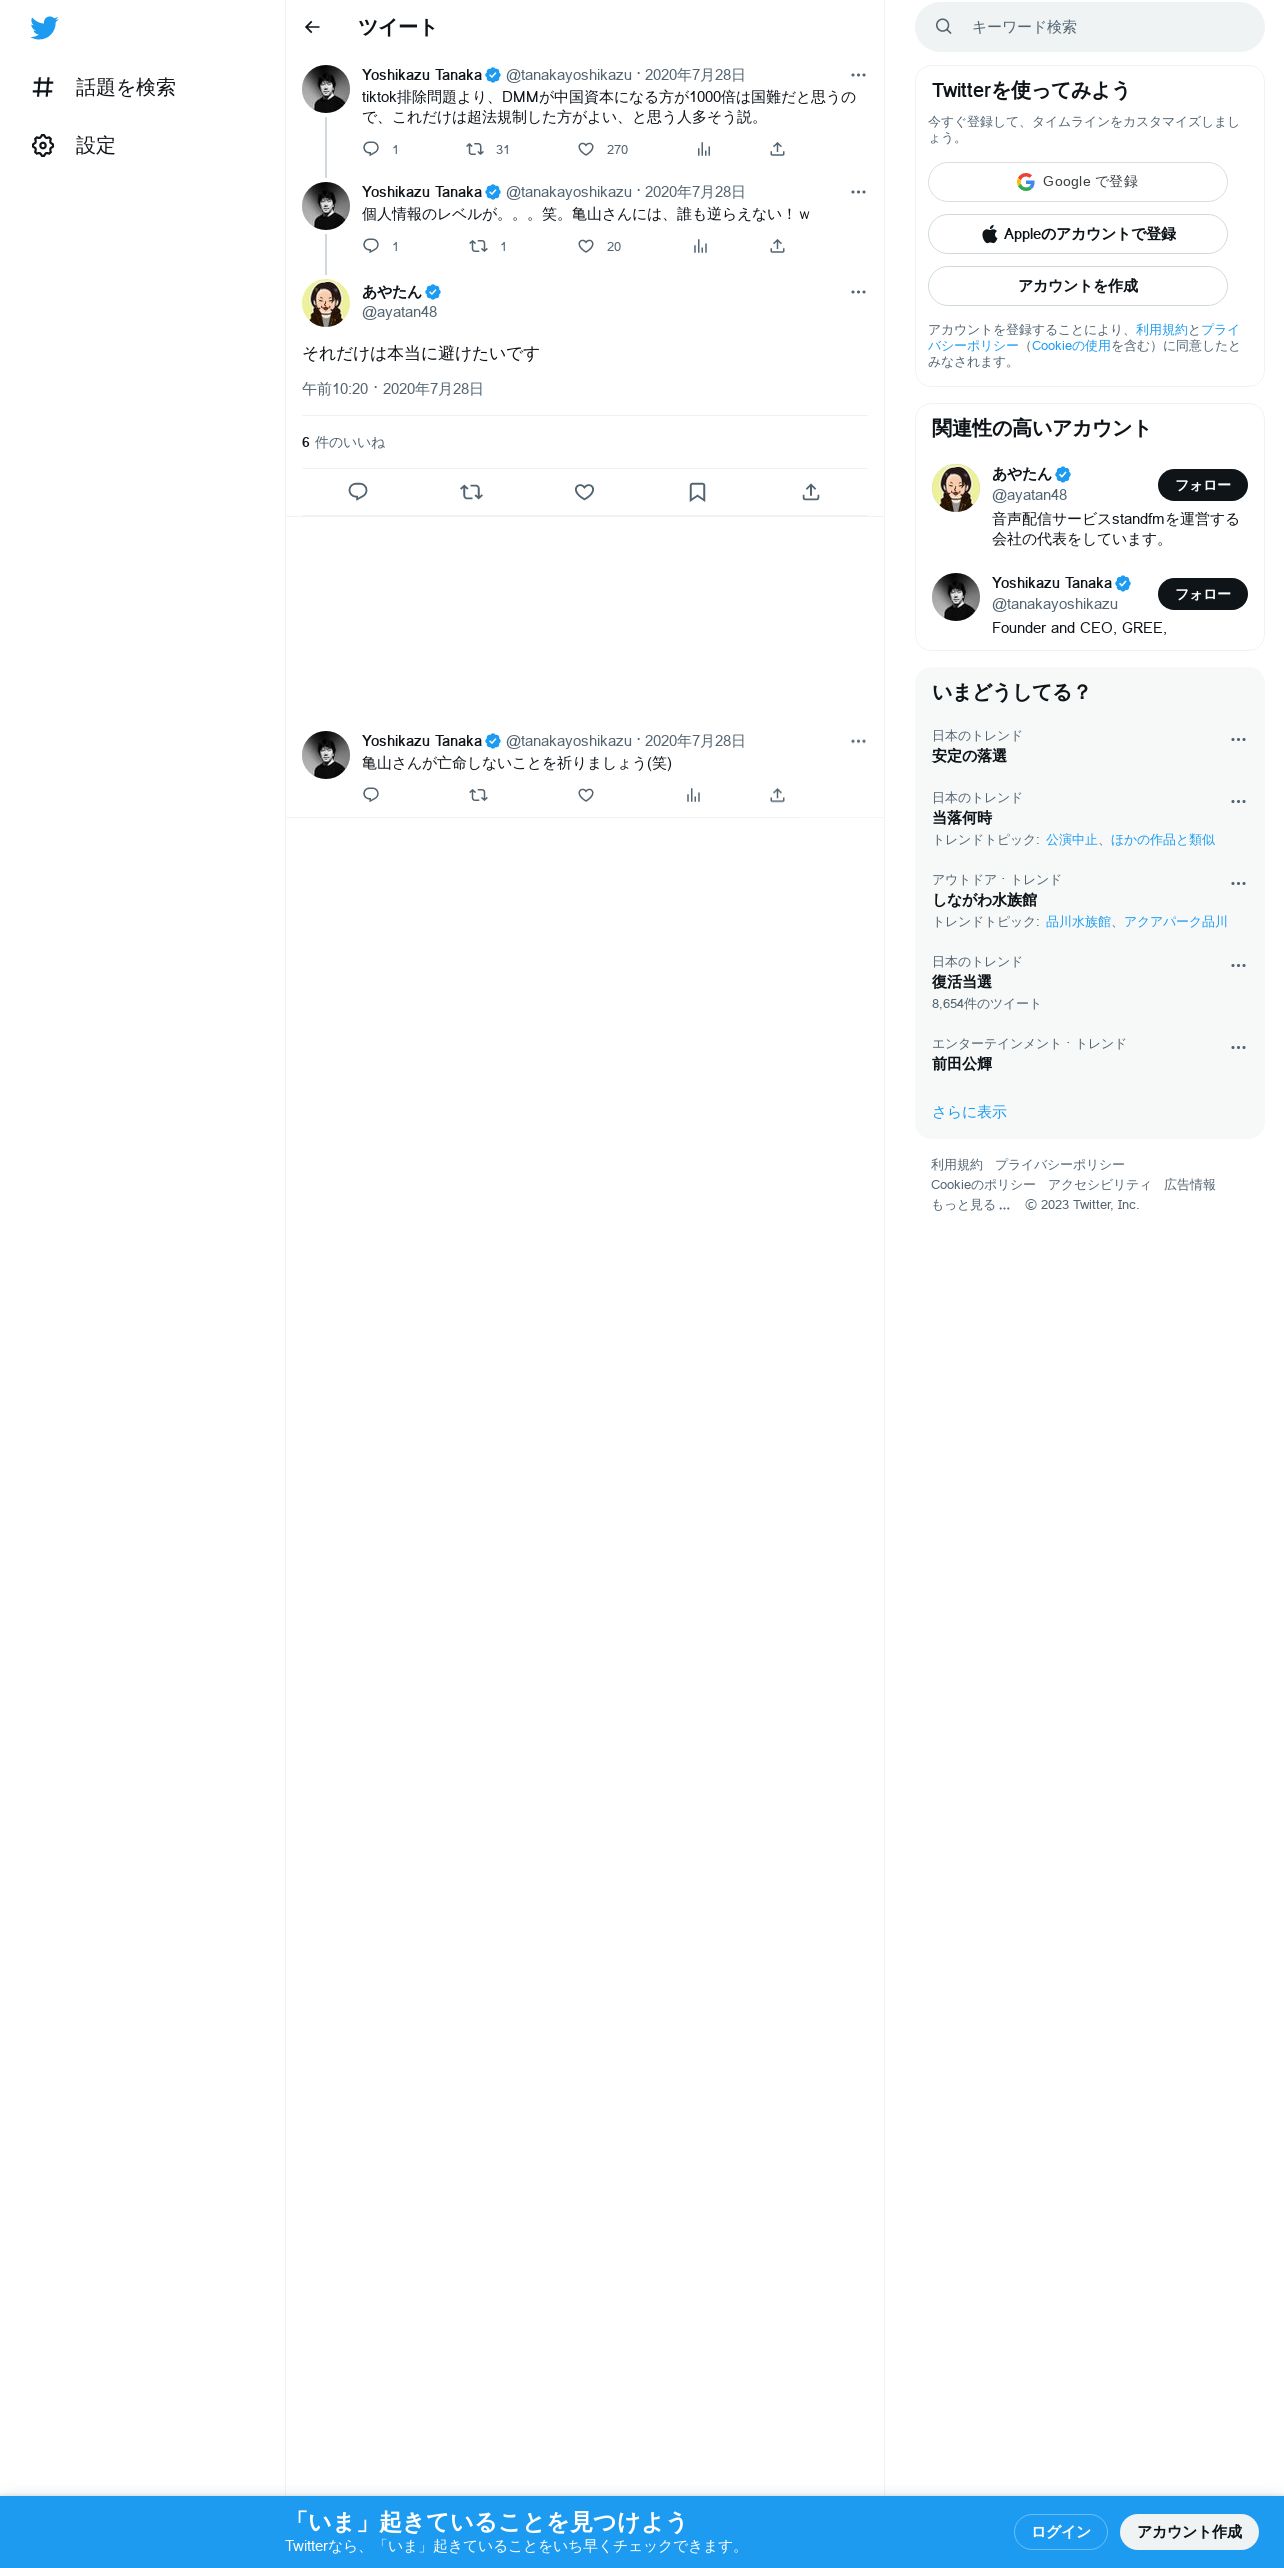The image size is (1284, 2568).
Task: Click さらに表示 link under trends
Action: [x=969, y=1112]
